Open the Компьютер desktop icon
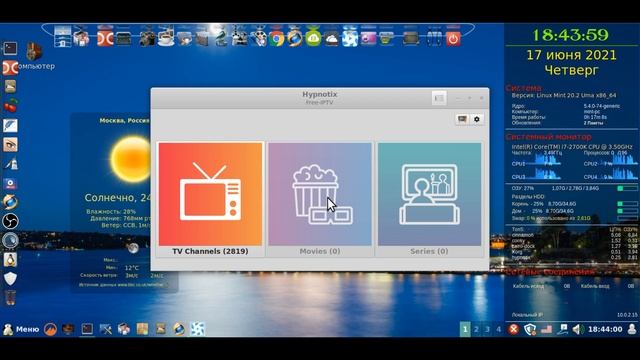Image resolution: width=640 pixels, height=360 pixels. click(x=34, y=56)
